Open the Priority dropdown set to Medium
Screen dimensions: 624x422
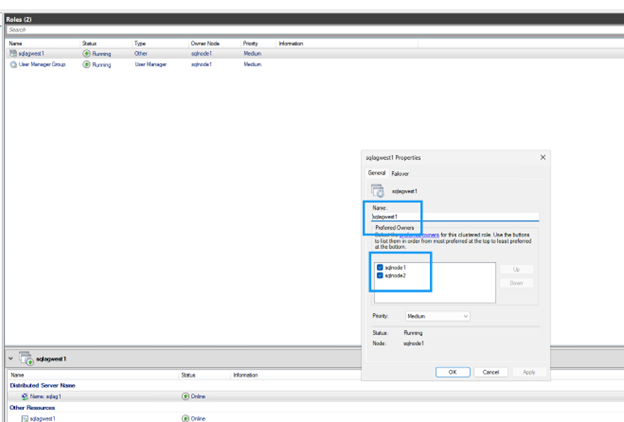click(437, 316)
